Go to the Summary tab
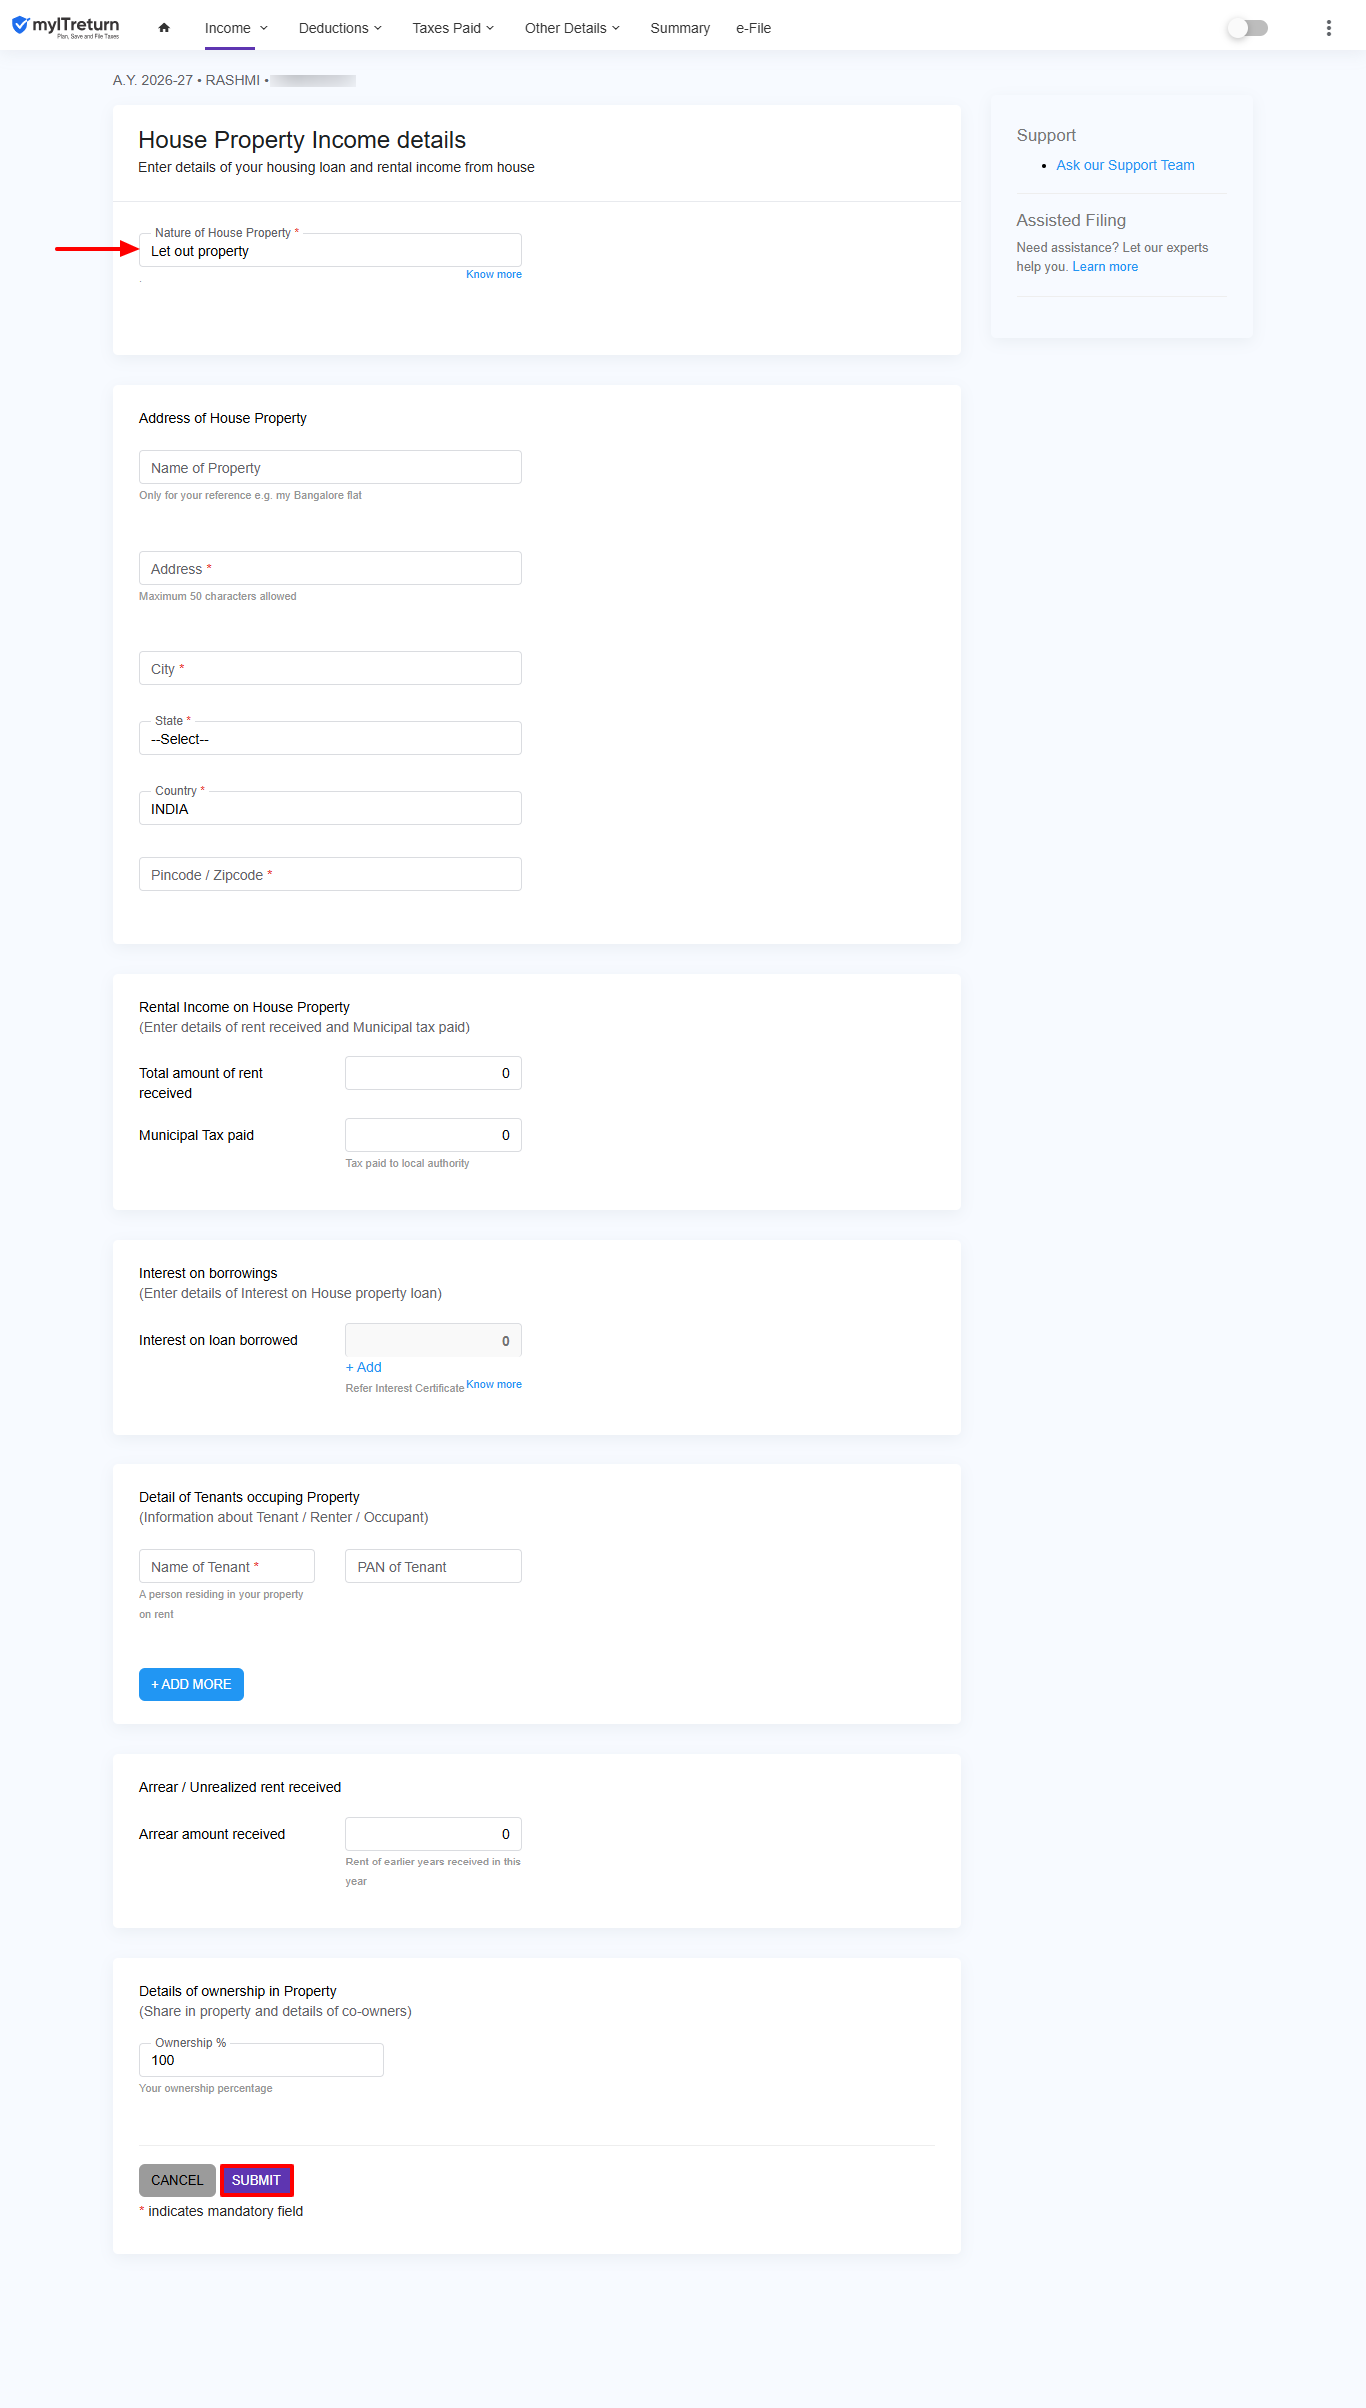 click(680, 28)
